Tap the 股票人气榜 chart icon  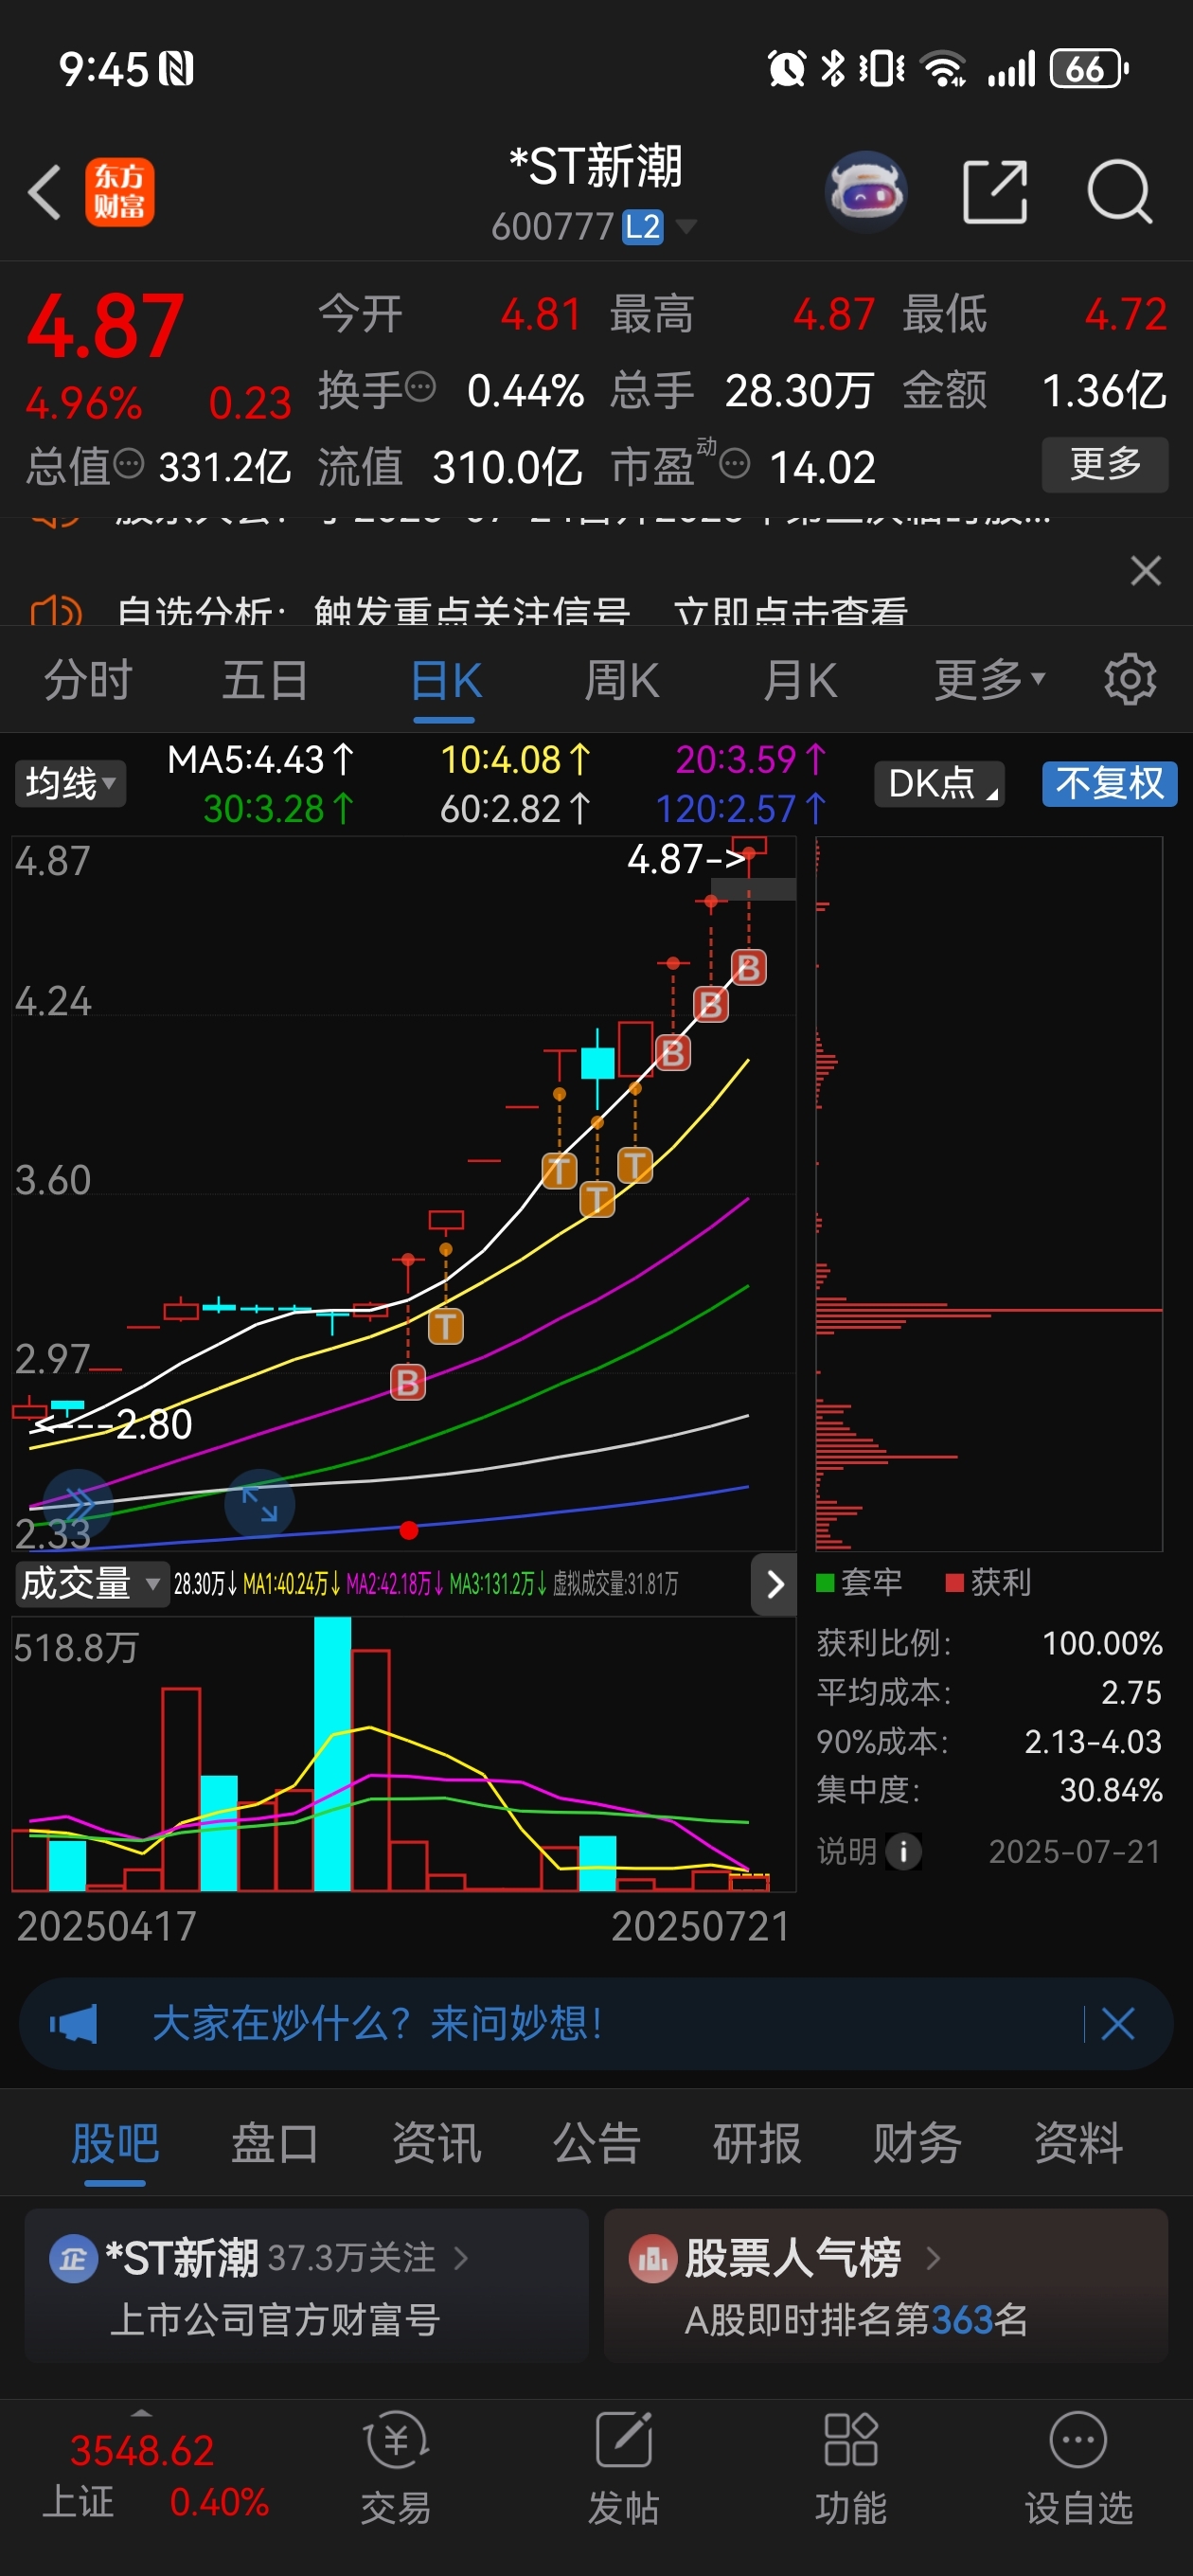653,2257
